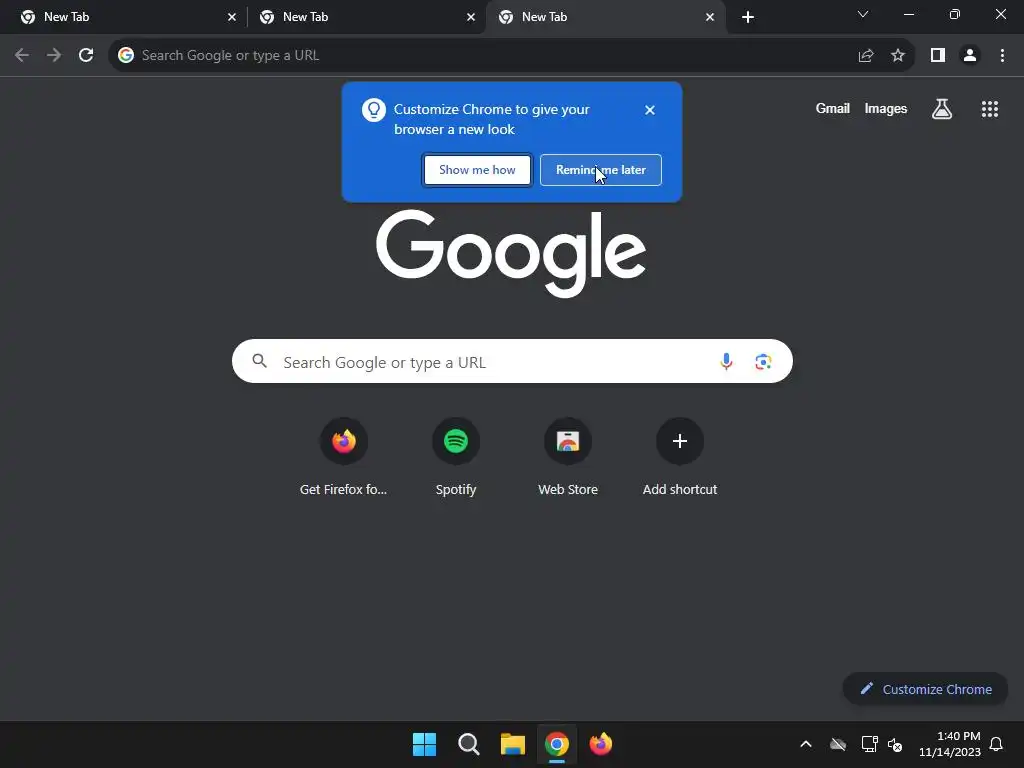Click the magnifier icon in the search box

(x=259, y=361)
